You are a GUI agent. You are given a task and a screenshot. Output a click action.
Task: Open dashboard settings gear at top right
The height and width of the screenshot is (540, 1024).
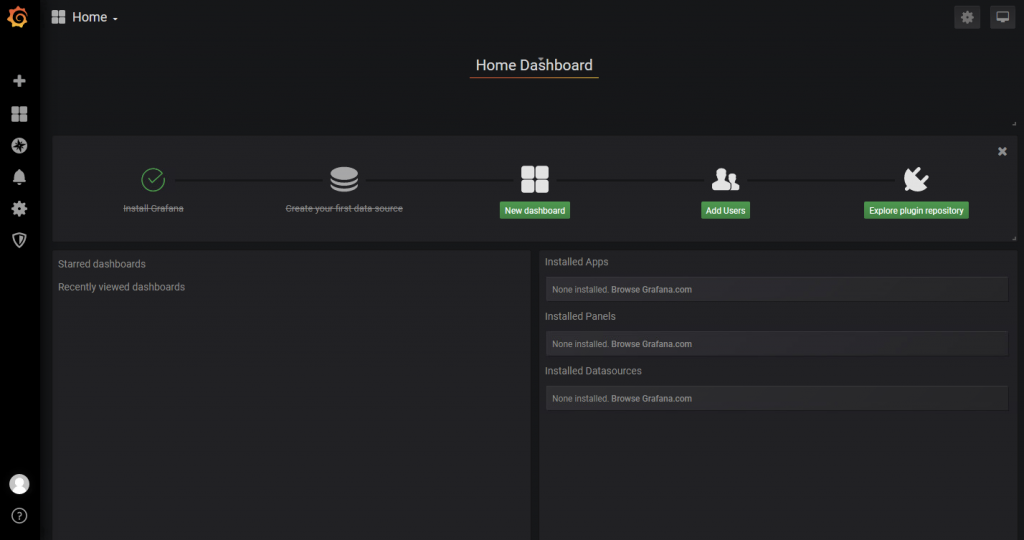(x=967, y=18)
